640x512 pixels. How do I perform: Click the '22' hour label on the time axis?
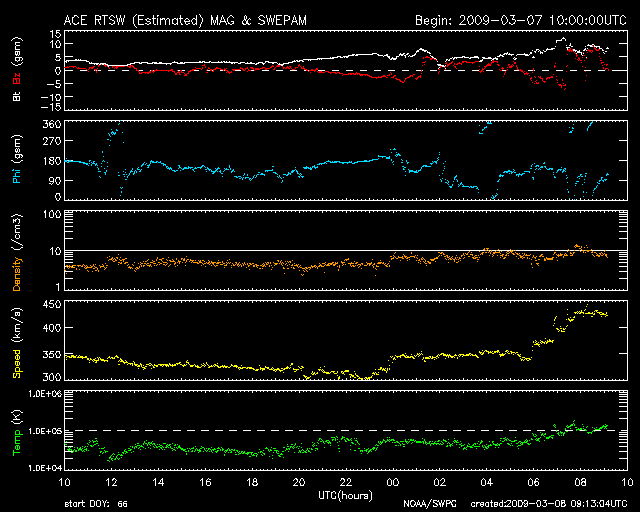click(346, 483)
